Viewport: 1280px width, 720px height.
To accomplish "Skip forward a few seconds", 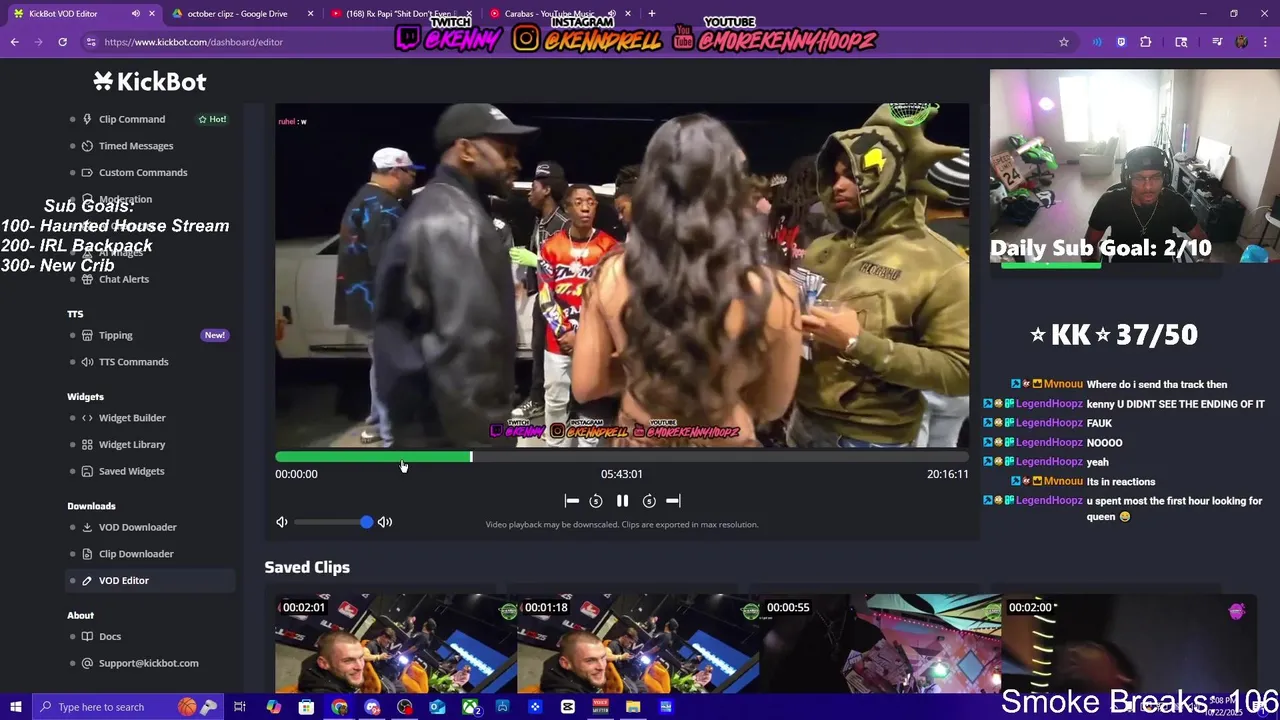I will pyautogui.click(x=649, y=501).
